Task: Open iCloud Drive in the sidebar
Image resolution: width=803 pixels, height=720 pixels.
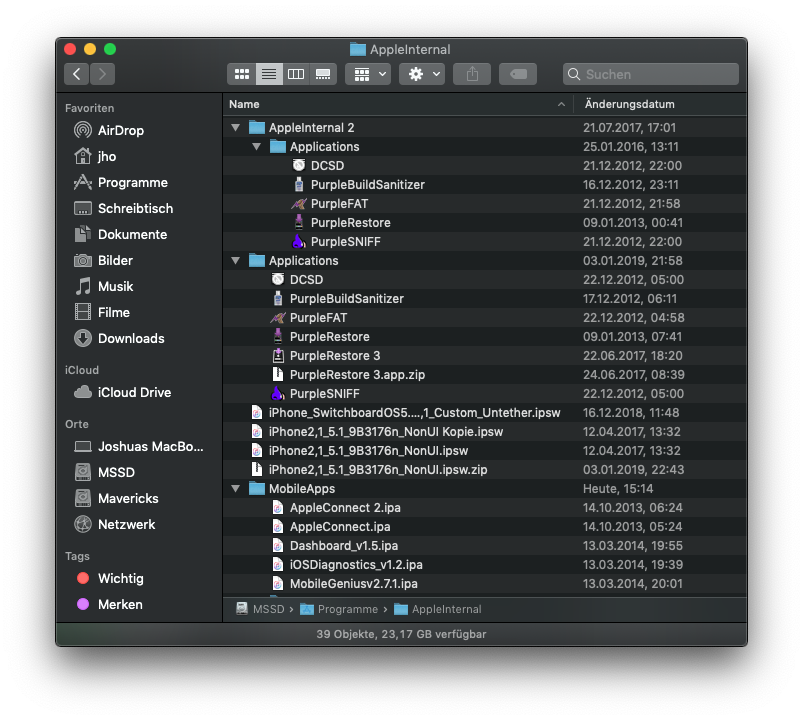Action: tap(122, 392)
